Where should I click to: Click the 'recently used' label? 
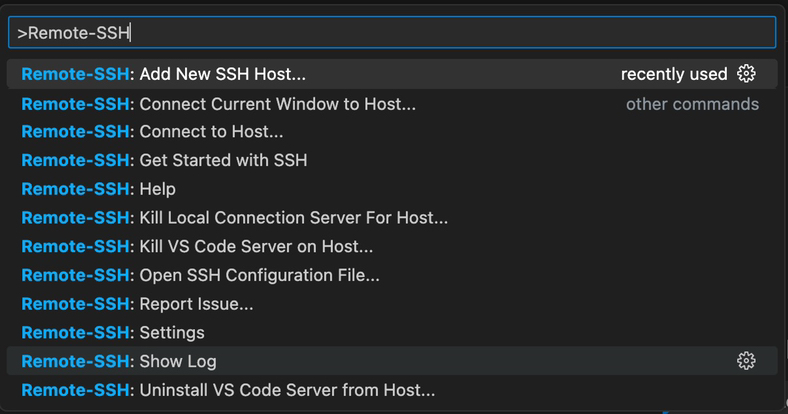(674, 74)
